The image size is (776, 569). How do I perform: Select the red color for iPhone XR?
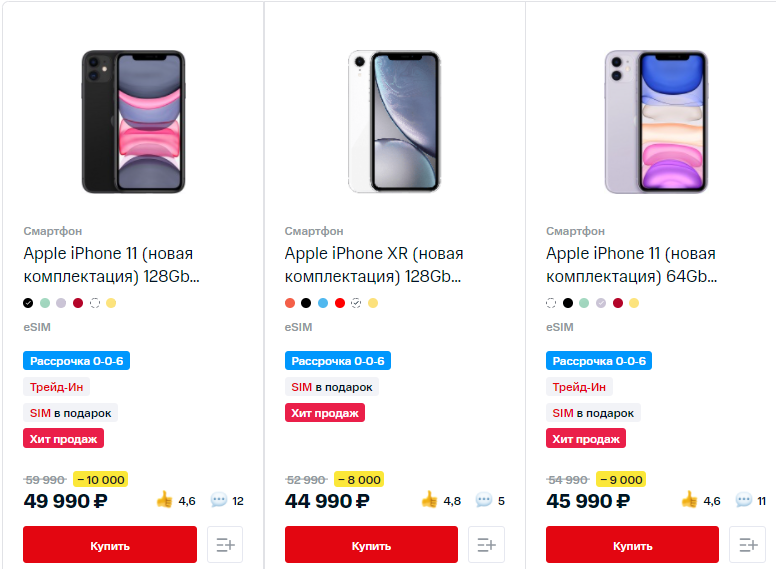coord(340,303)
